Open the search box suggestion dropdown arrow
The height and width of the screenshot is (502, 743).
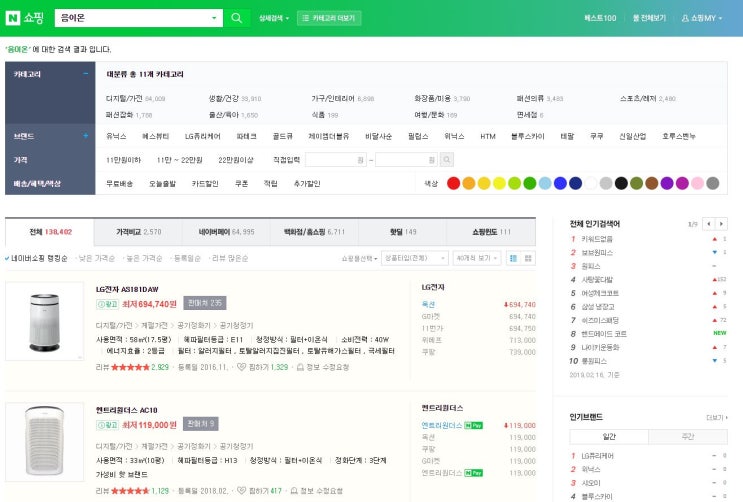(x=214, y=18)
